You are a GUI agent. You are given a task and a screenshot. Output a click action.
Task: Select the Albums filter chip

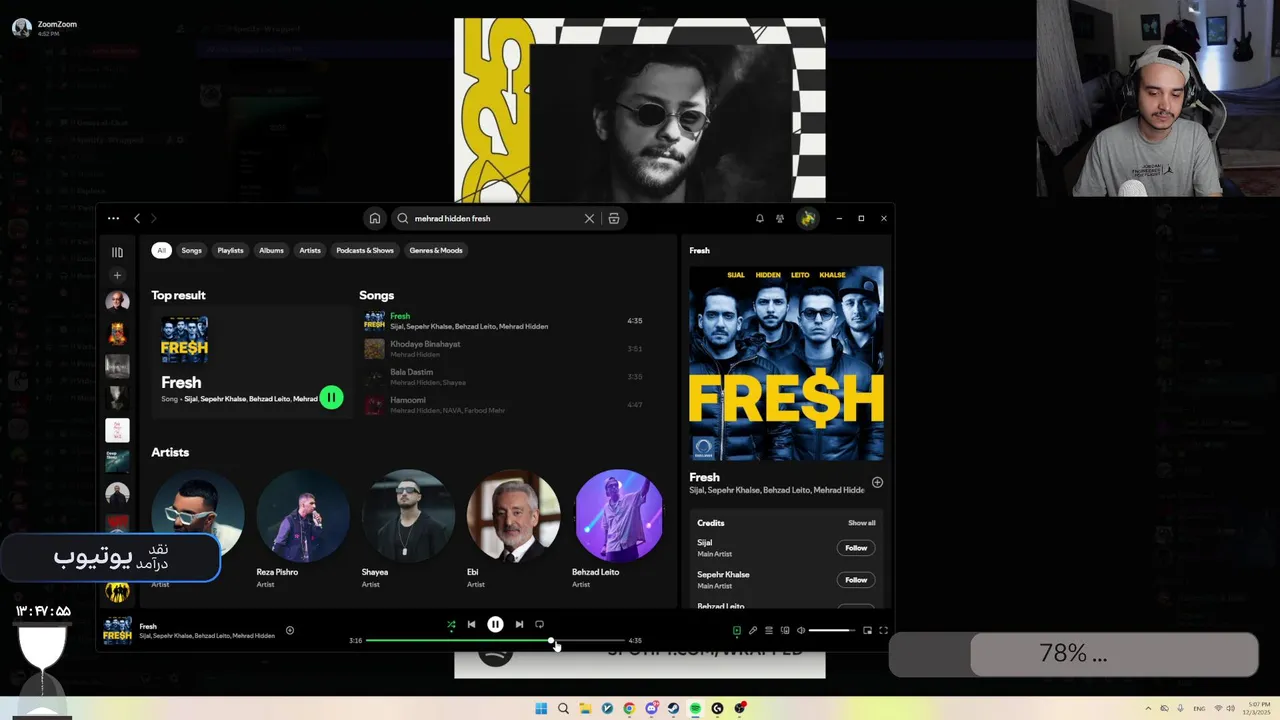point(272,250)
